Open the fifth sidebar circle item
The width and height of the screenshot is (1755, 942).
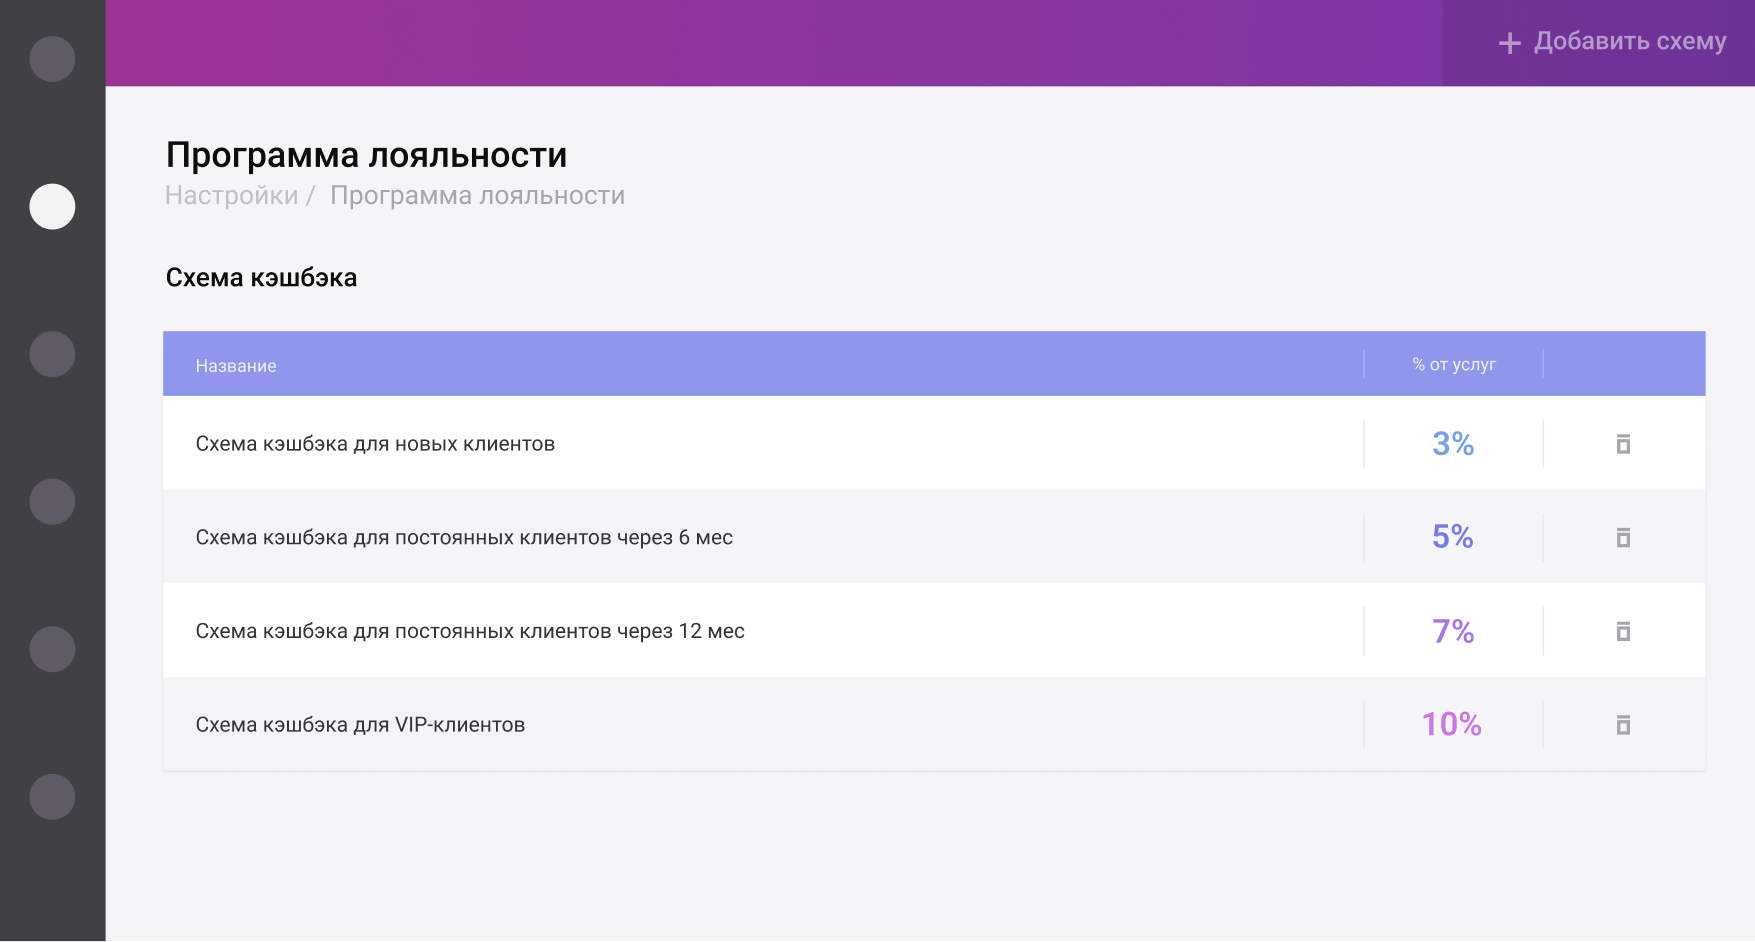(x=52, y=649)
